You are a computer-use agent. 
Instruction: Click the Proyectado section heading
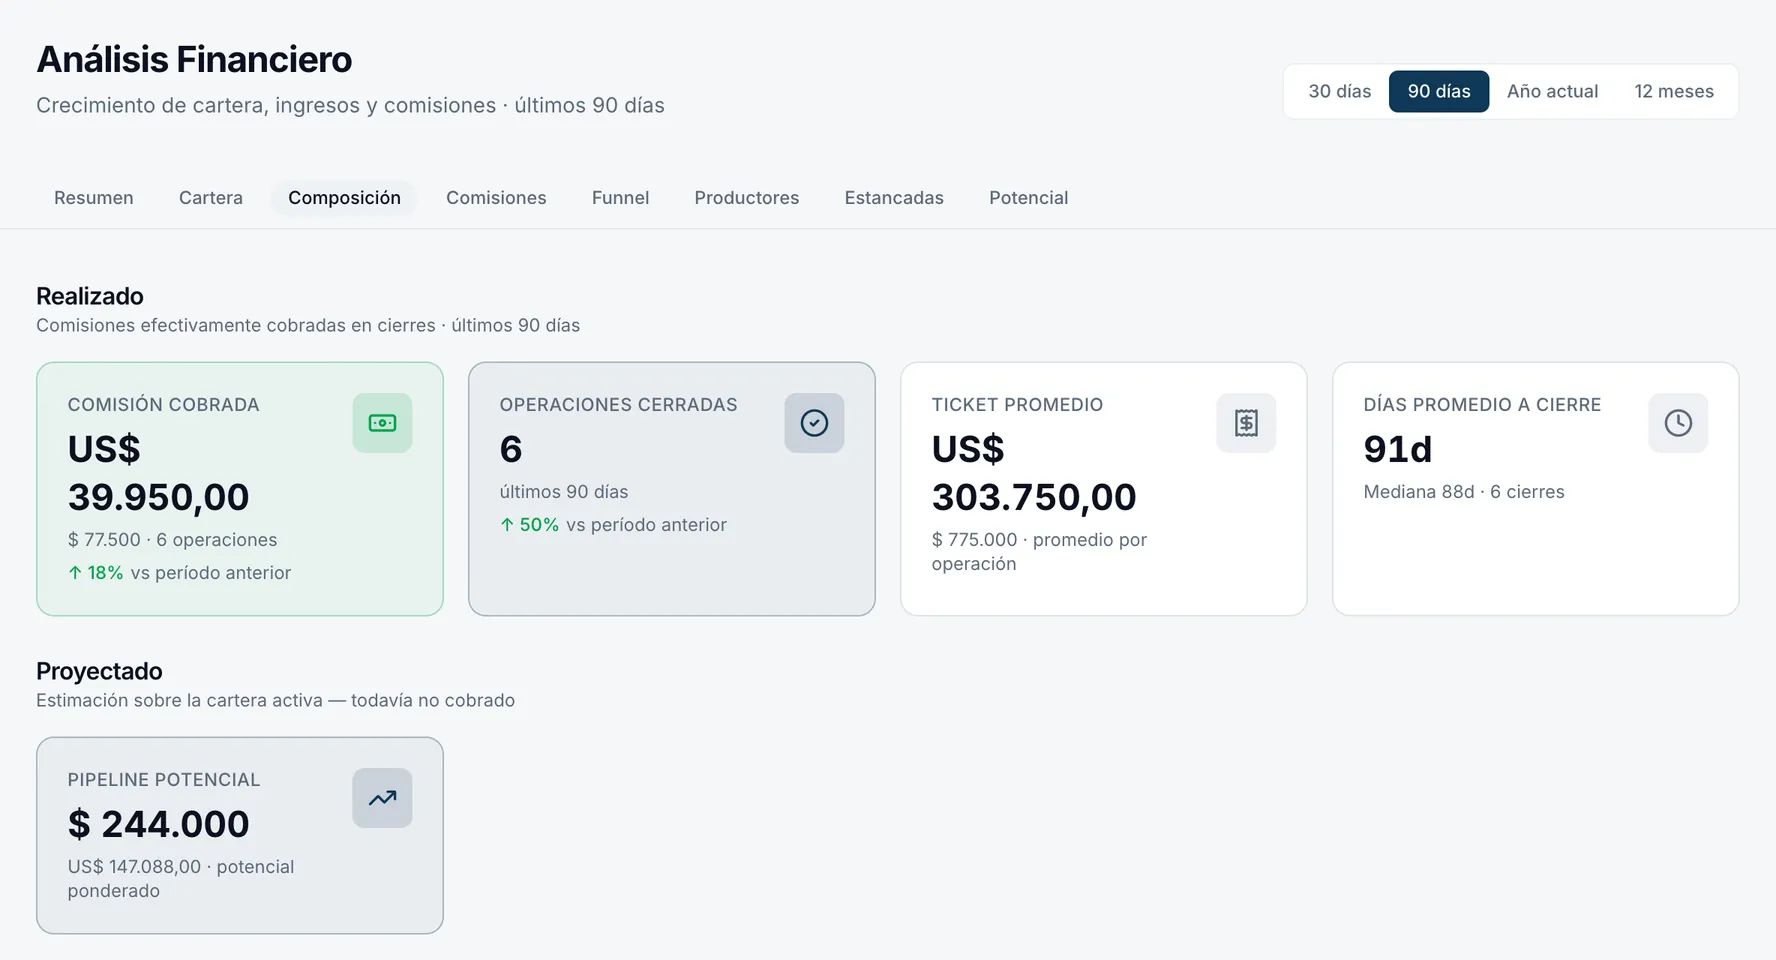coord(99,671)
